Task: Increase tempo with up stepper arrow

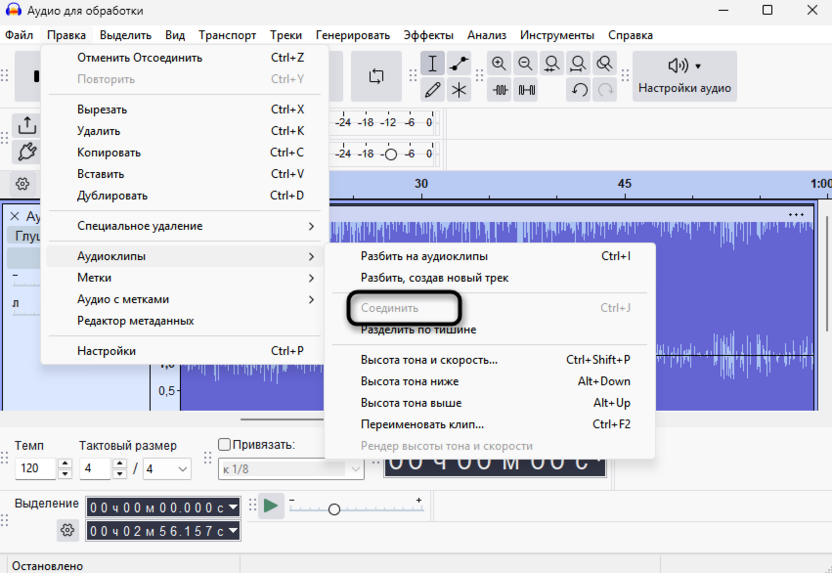Action: [x=65, y=463]
